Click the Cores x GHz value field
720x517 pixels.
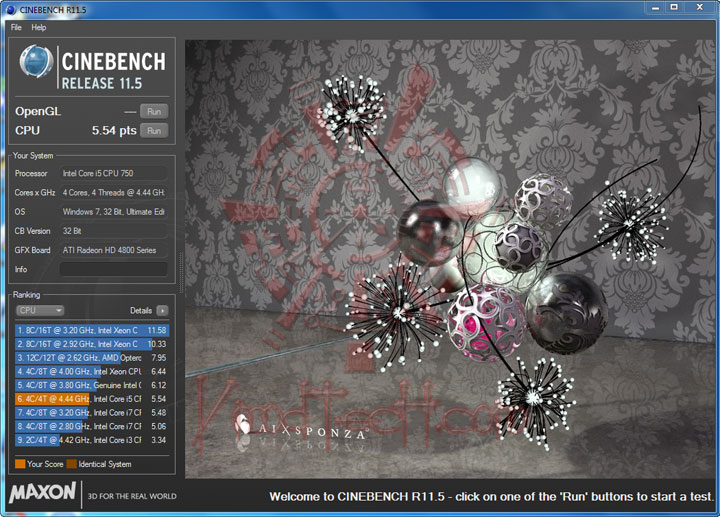113,193
